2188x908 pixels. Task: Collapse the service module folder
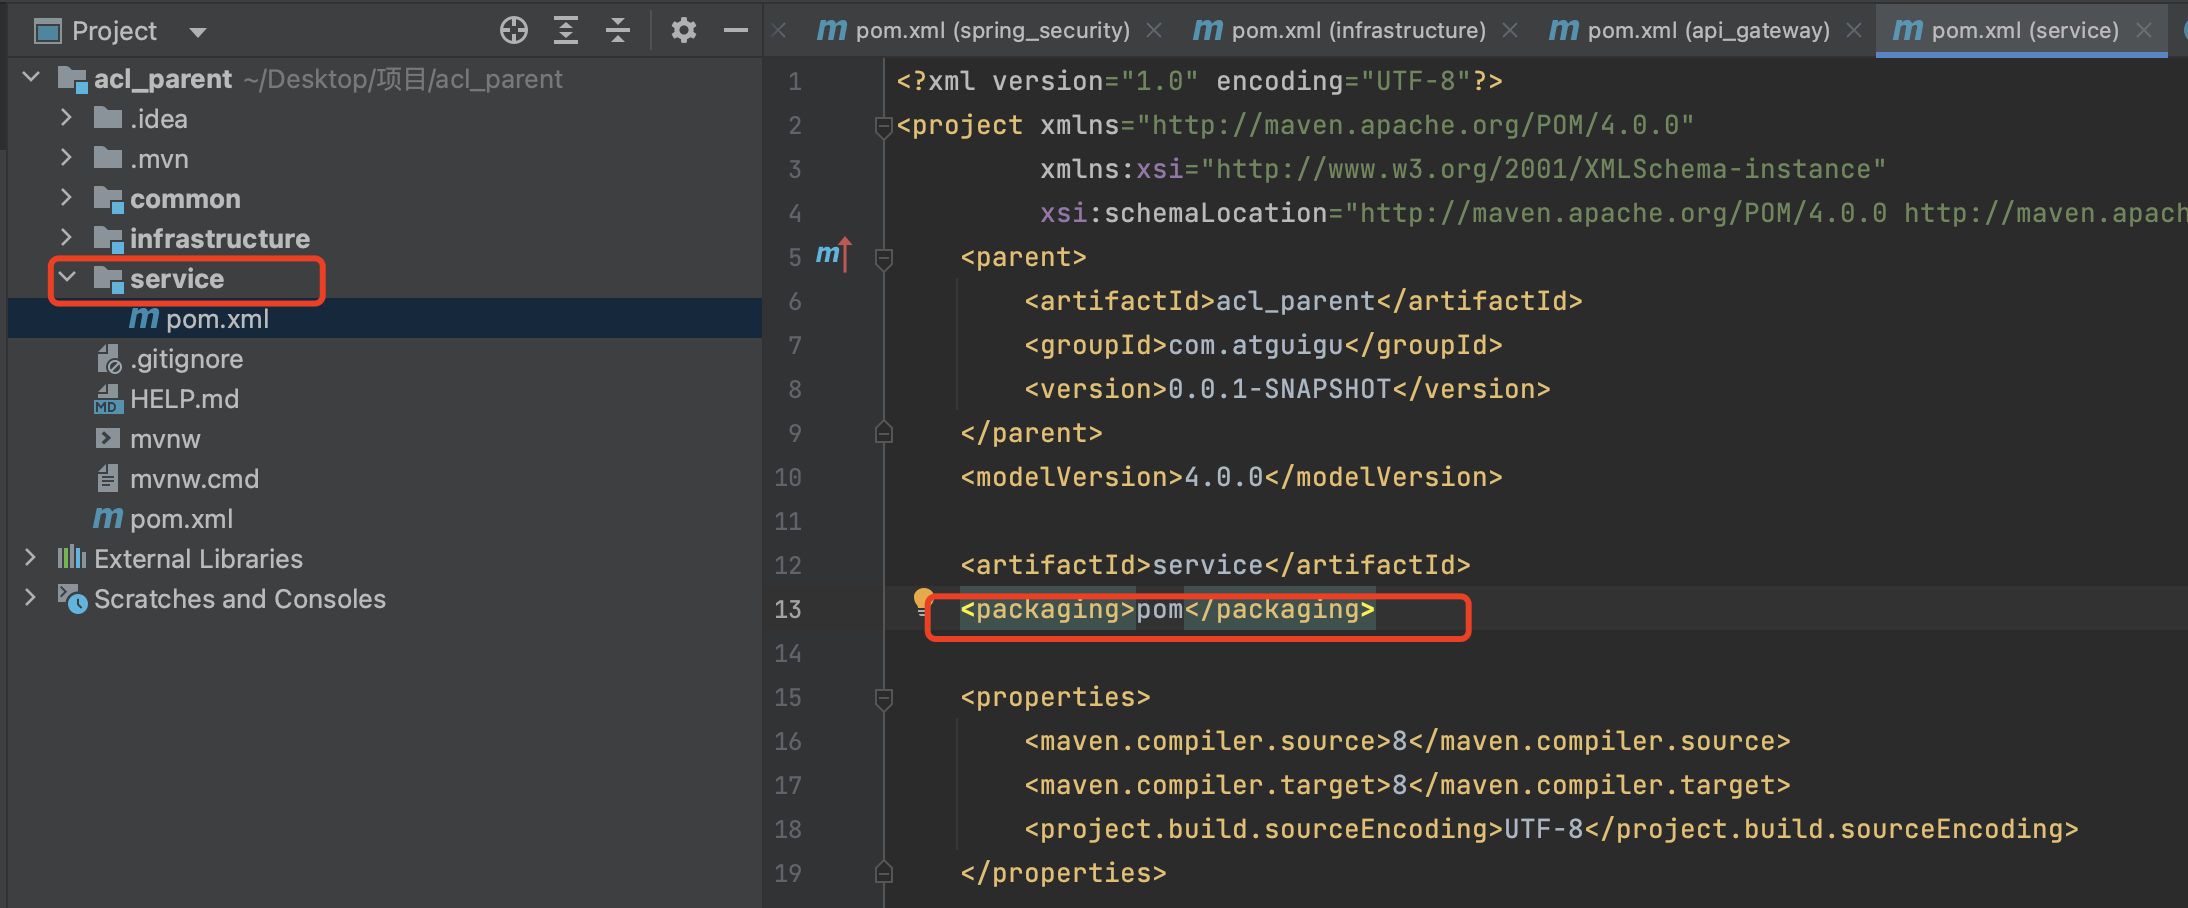point(66,277)
